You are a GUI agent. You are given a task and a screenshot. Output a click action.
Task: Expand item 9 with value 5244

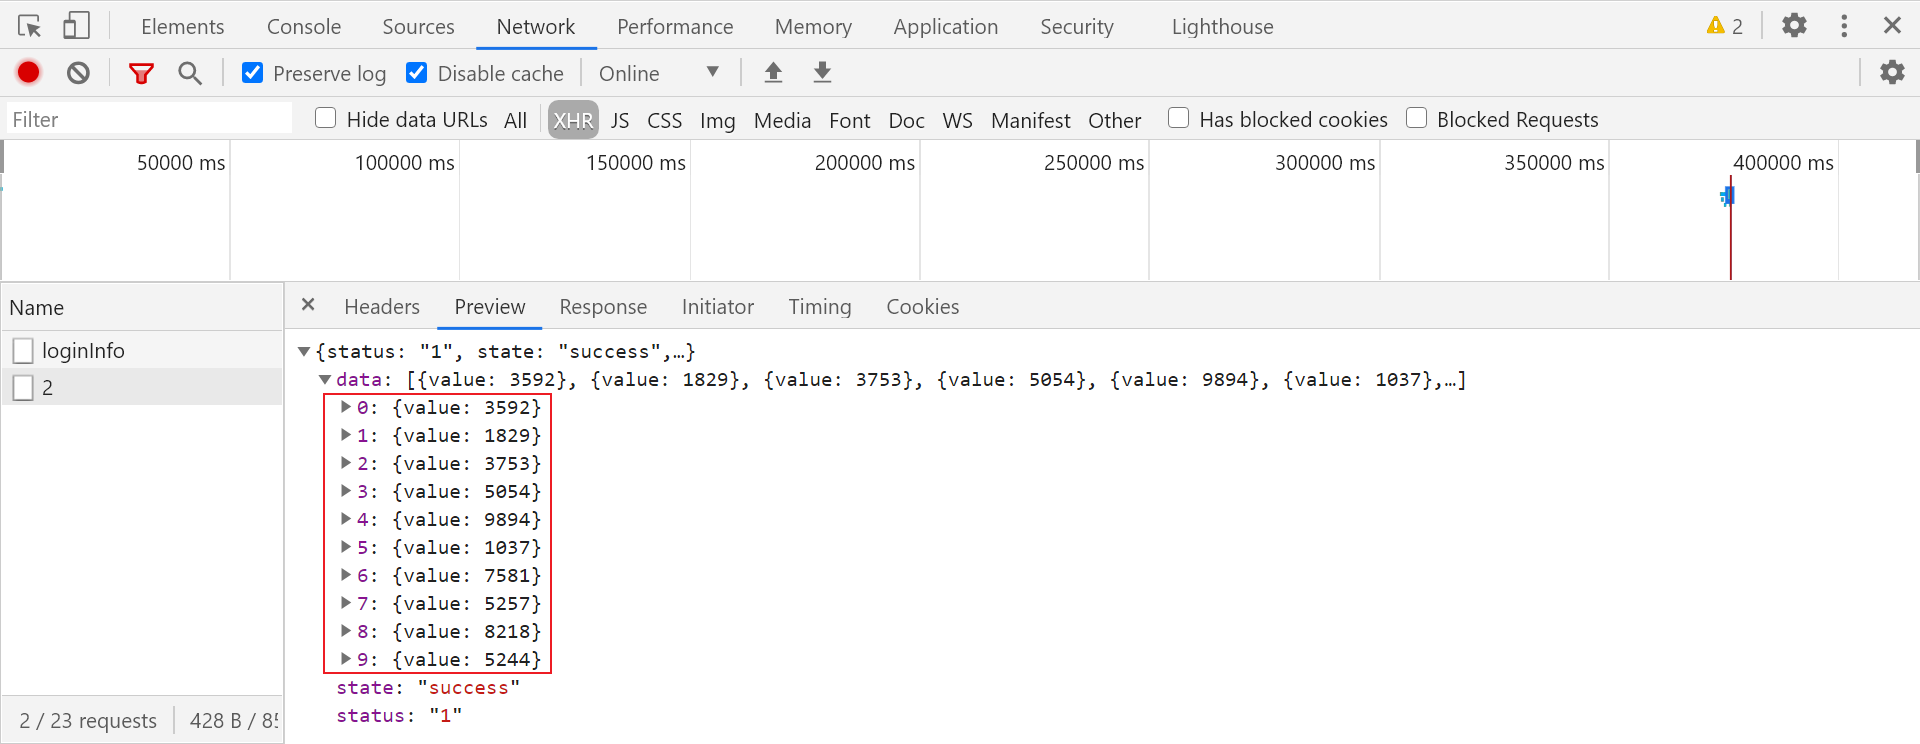coord(346,659)
